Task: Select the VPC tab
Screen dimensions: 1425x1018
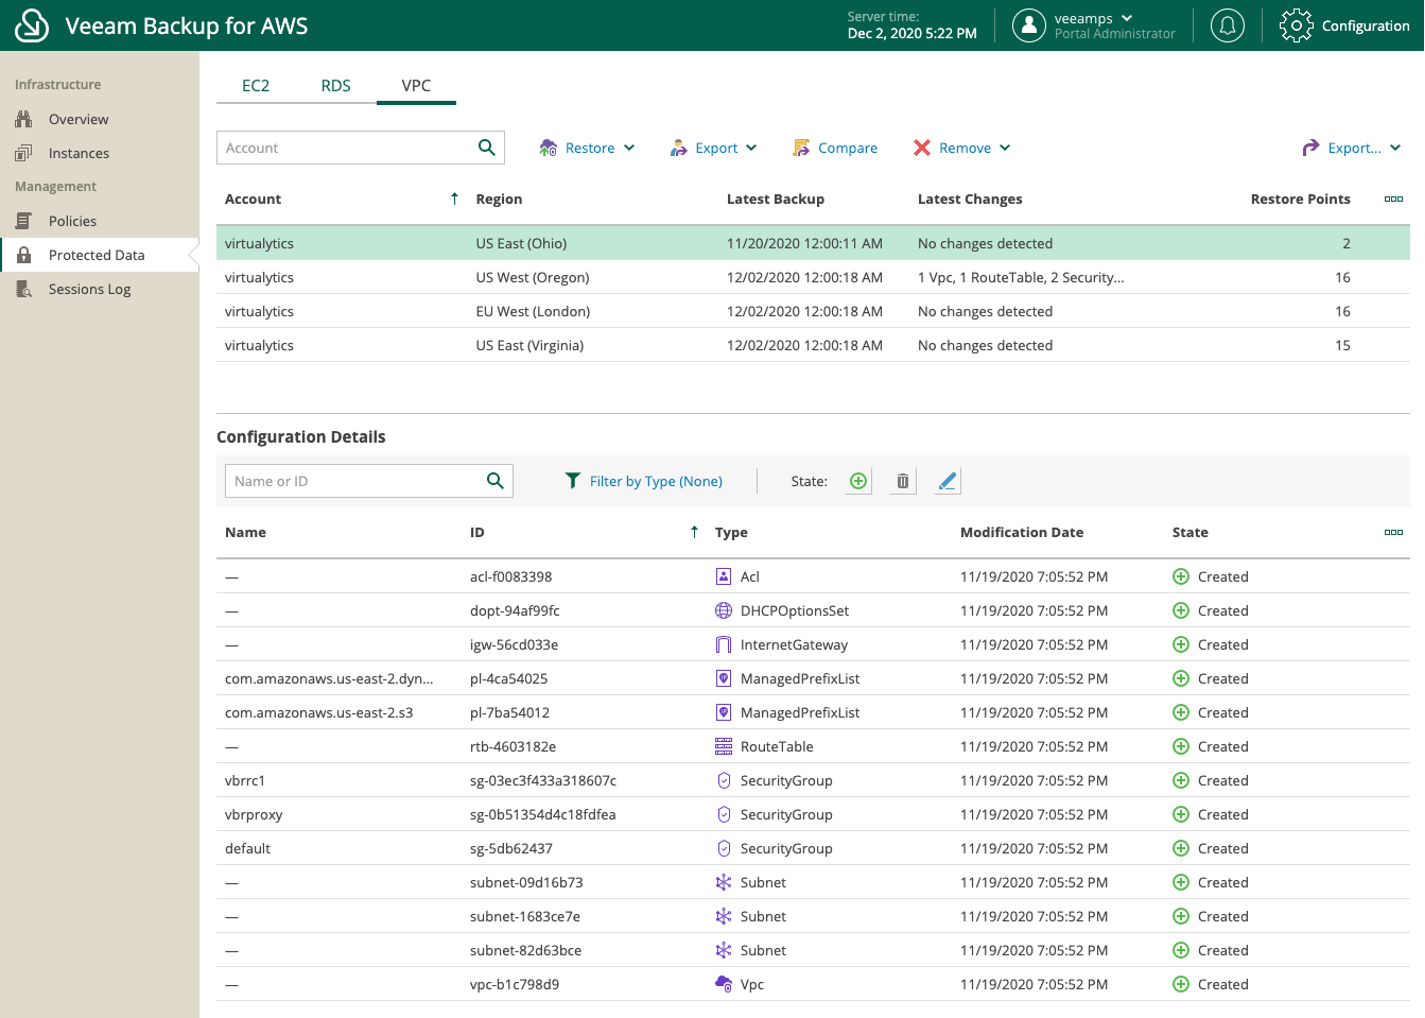Action: pyautogui.click(x=416, y=86)
